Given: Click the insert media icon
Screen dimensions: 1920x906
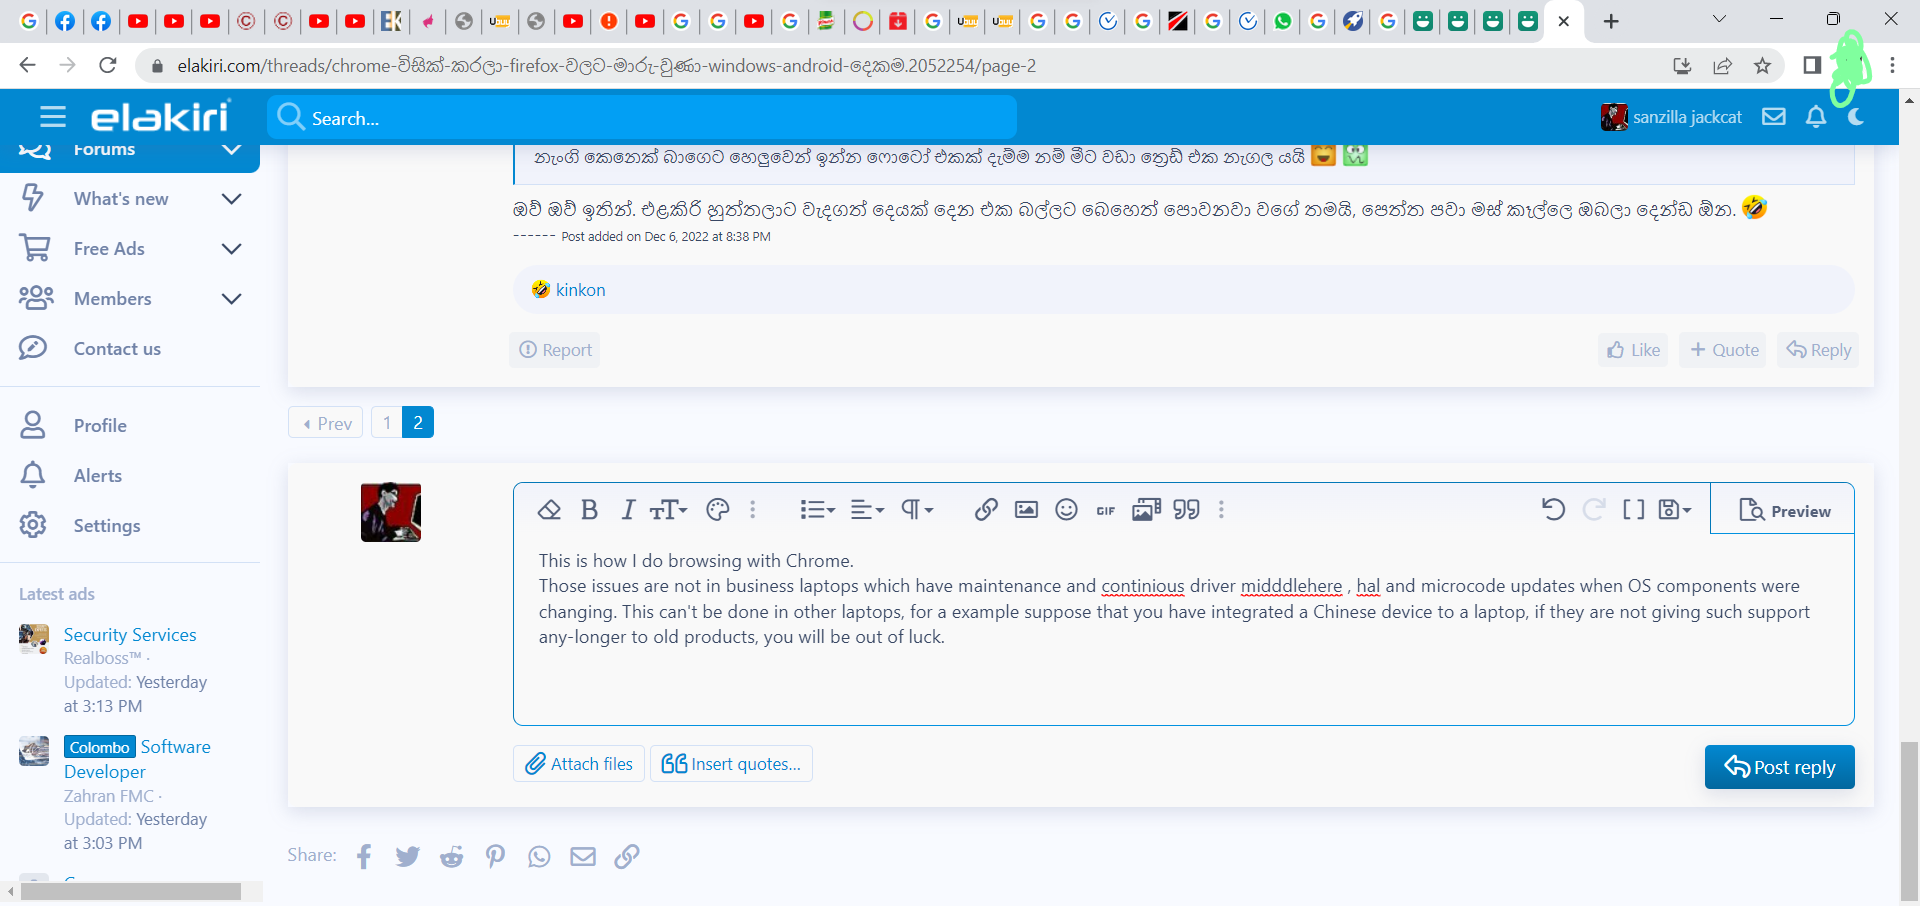Looking at the screenshot, I should tap(1146, 510).
